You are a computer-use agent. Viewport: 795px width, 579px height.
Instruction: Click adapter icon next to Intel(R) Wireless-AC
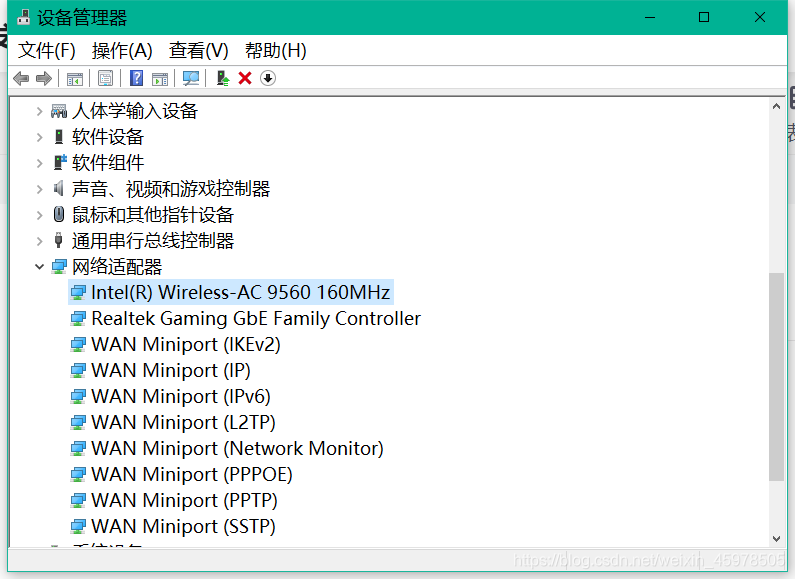pos(78,293)
